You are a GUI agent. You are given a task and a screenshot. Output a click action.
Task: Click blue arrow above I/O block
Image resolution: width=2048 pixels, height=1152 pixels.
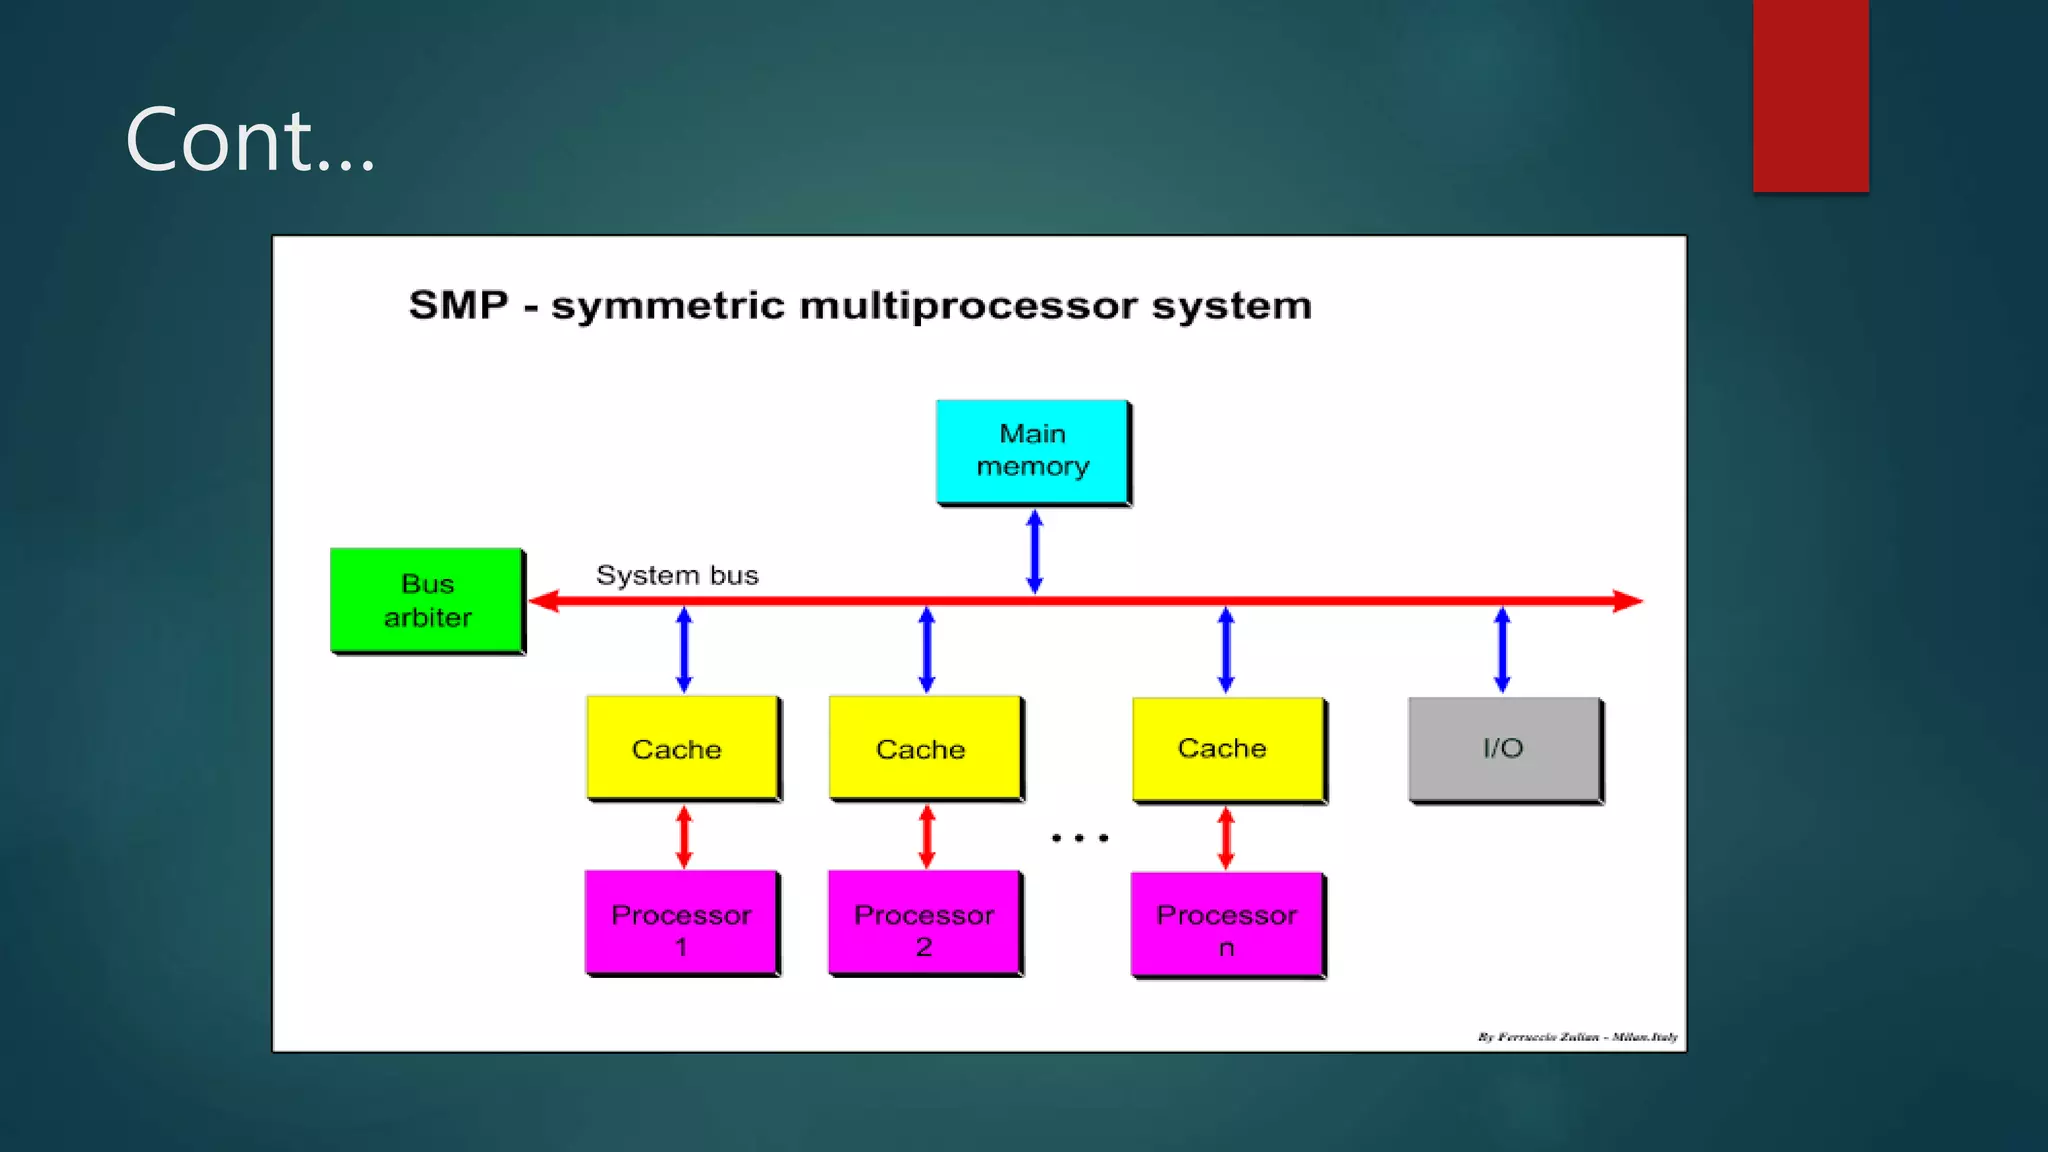[1502, 650]
